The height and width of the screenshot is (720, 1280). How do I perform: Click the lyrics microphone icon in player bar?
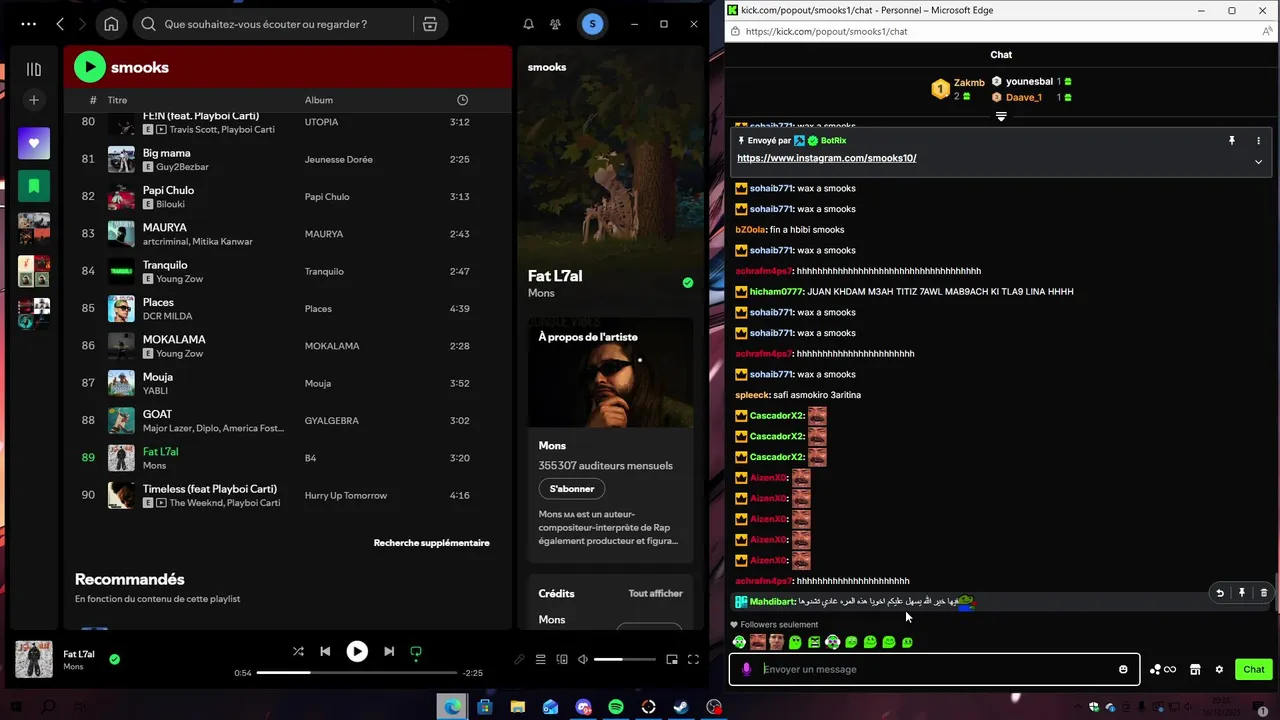519,659
